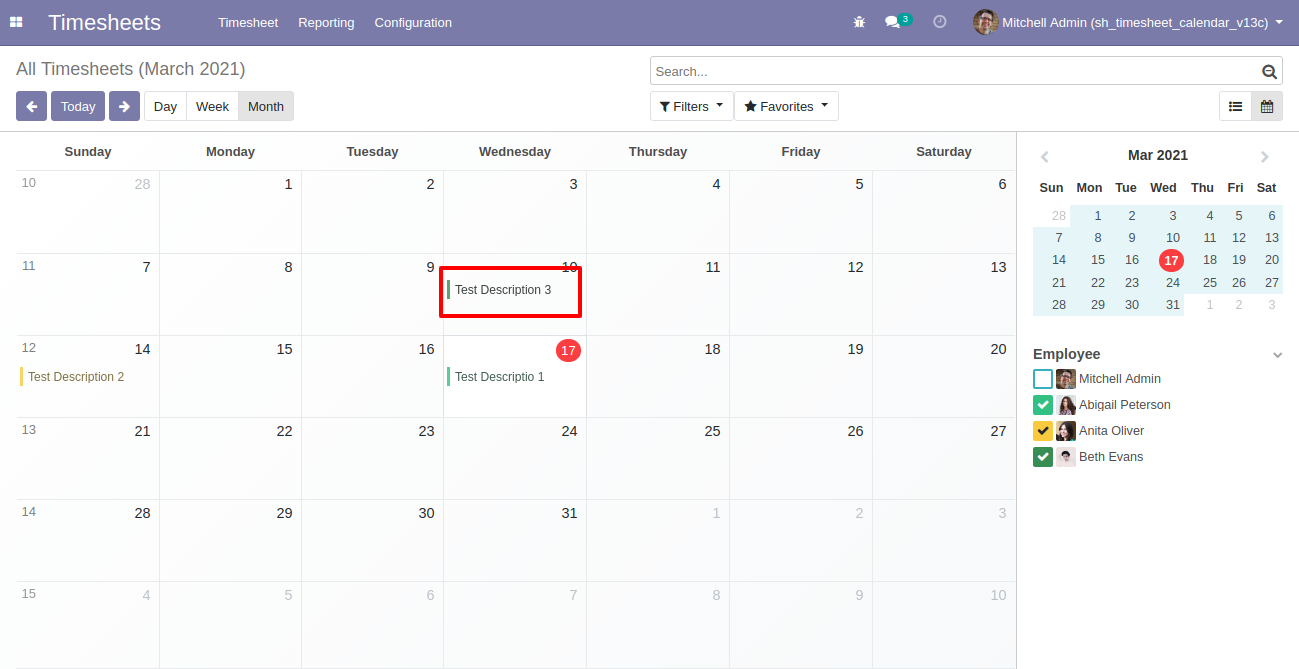Open the Test Descriptio 1 entry
Screen dimensions: 1299x669
[x=513, y=377]
